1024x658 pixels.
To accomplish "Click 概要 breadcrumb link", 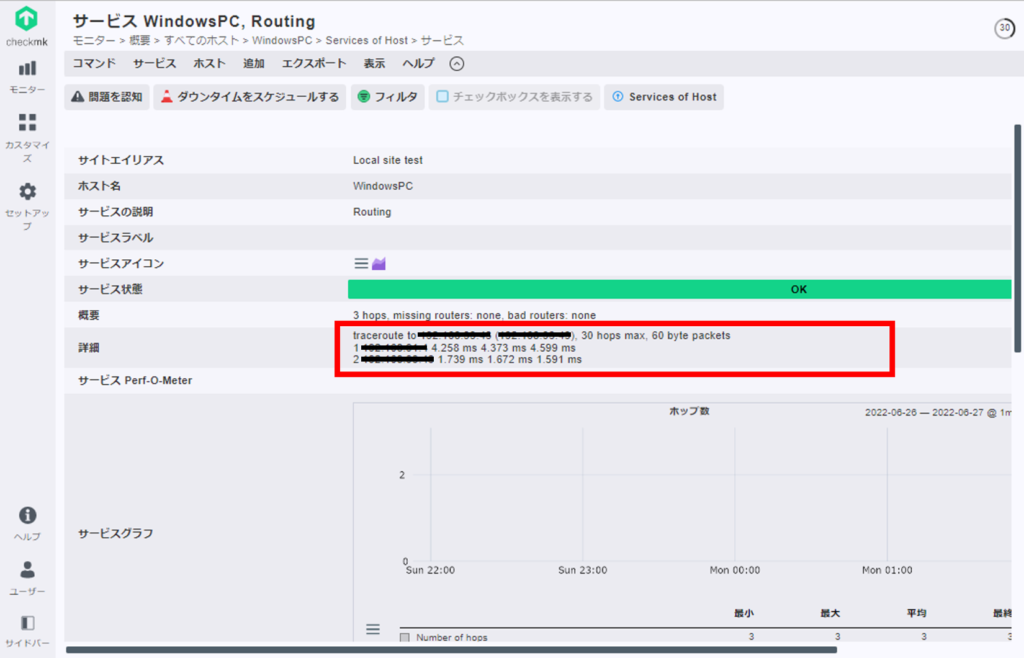I will click(x=140, y=40).
